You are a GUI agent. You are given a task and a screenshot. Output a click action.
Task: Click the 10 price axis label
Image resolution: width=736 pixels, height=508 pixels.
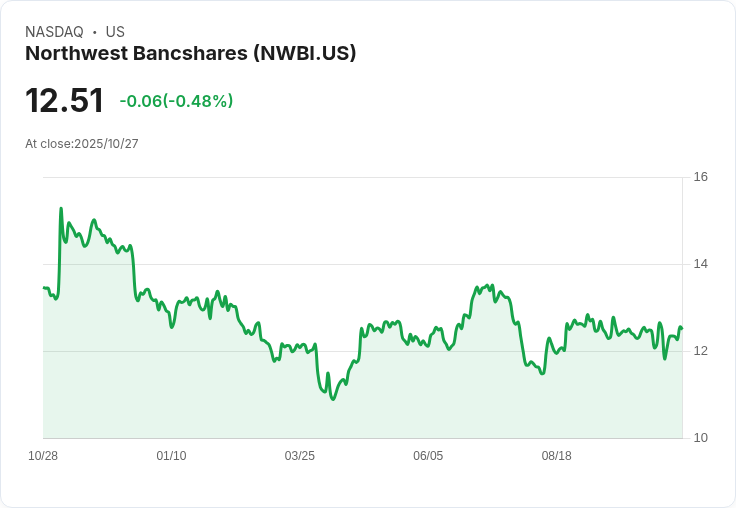[x=701, y=438]
